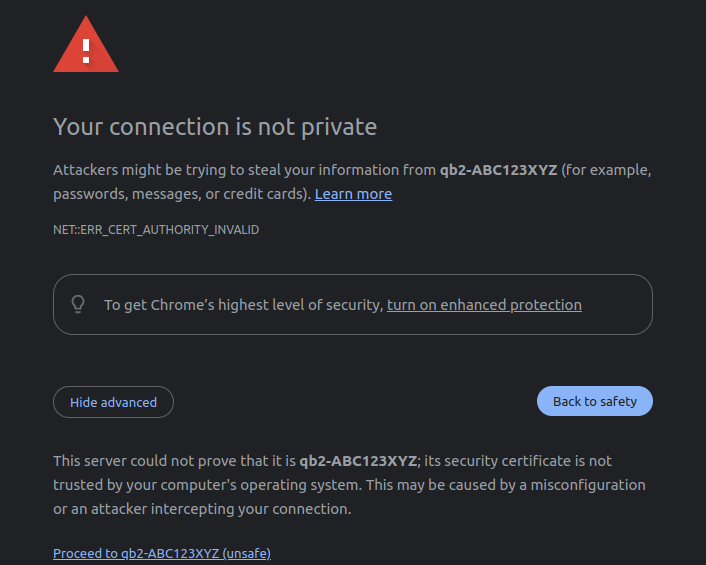
Task: Open the Learn more link
Action: tap(353, 194)
